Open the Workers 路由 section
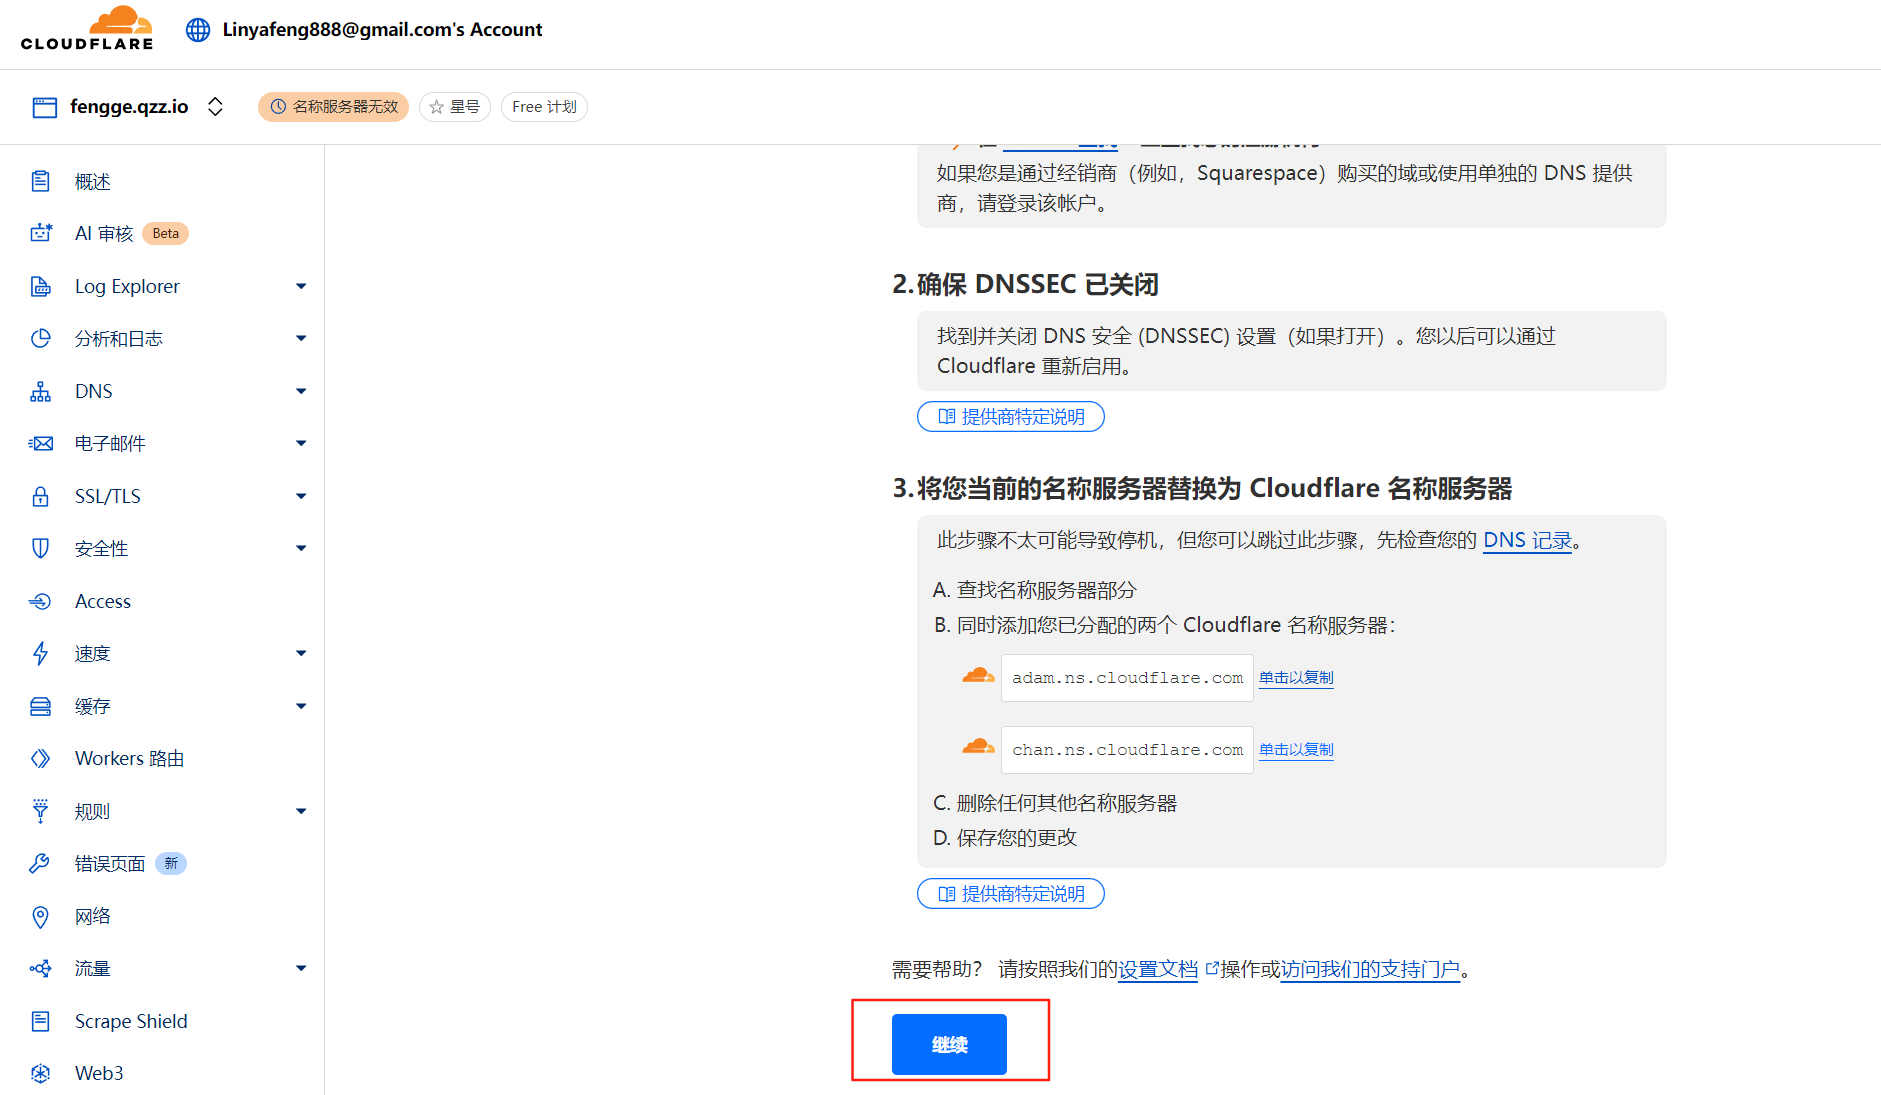The width and height of the screenshot is (1881, 1095). pos(128,758)
